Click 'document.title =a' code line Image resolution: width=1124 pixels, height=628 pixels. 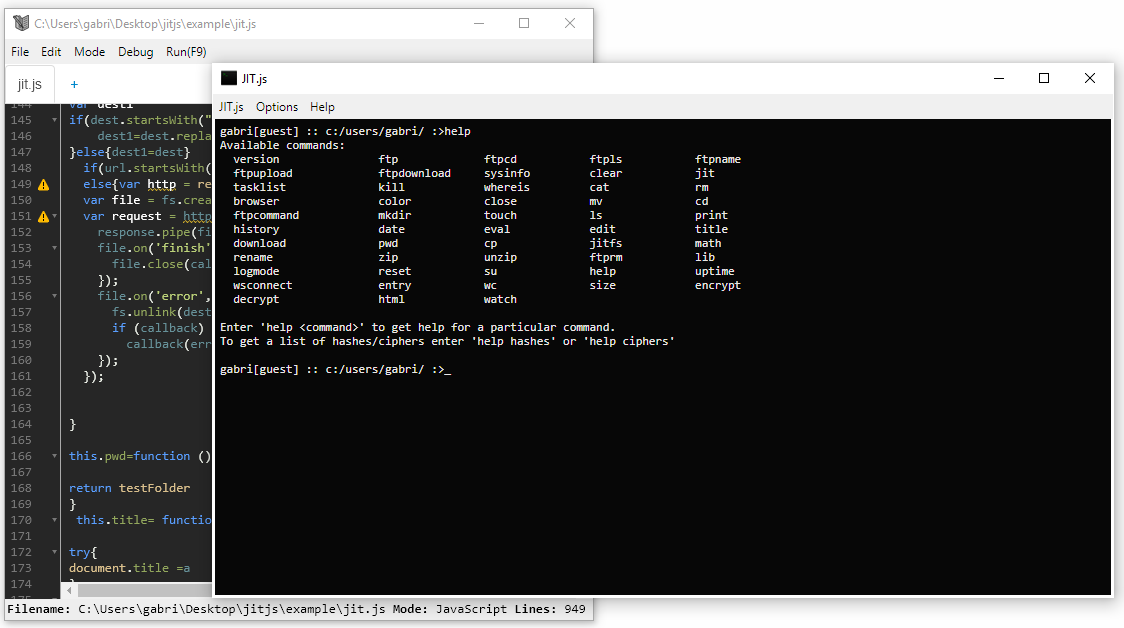click(130, 568)
